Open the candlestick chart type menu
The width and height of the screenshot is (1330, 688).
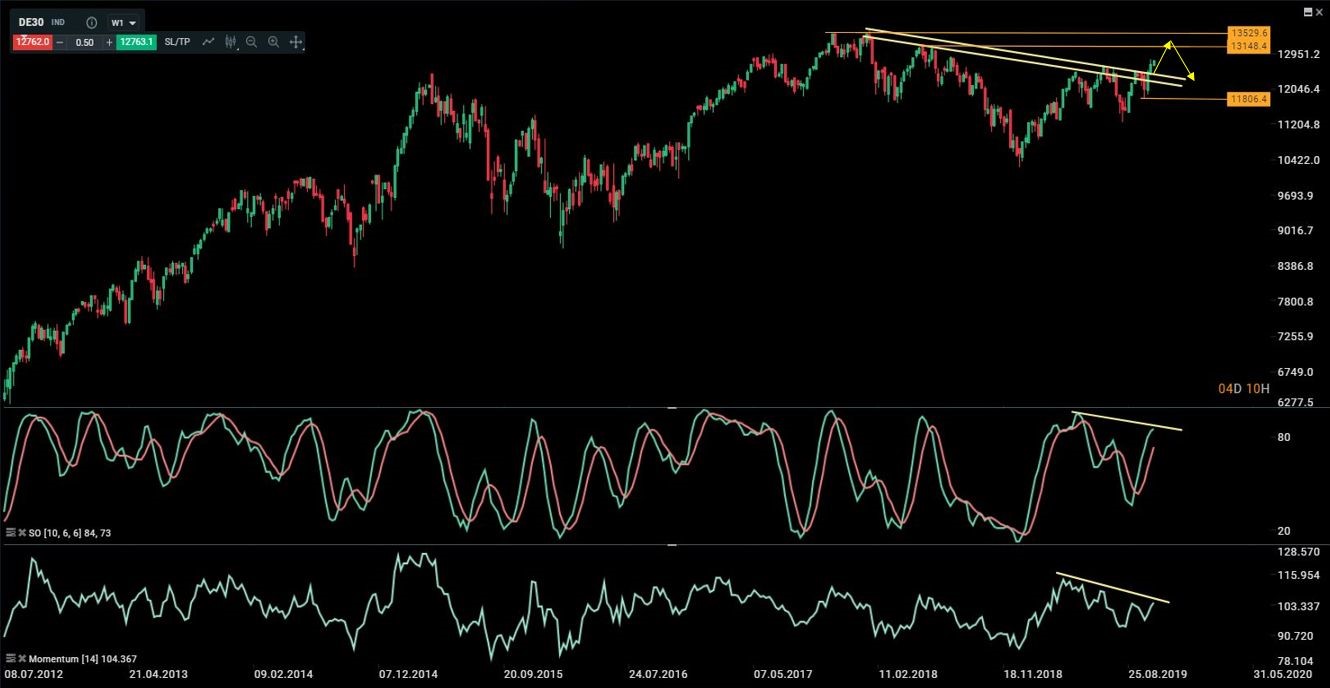231,42
